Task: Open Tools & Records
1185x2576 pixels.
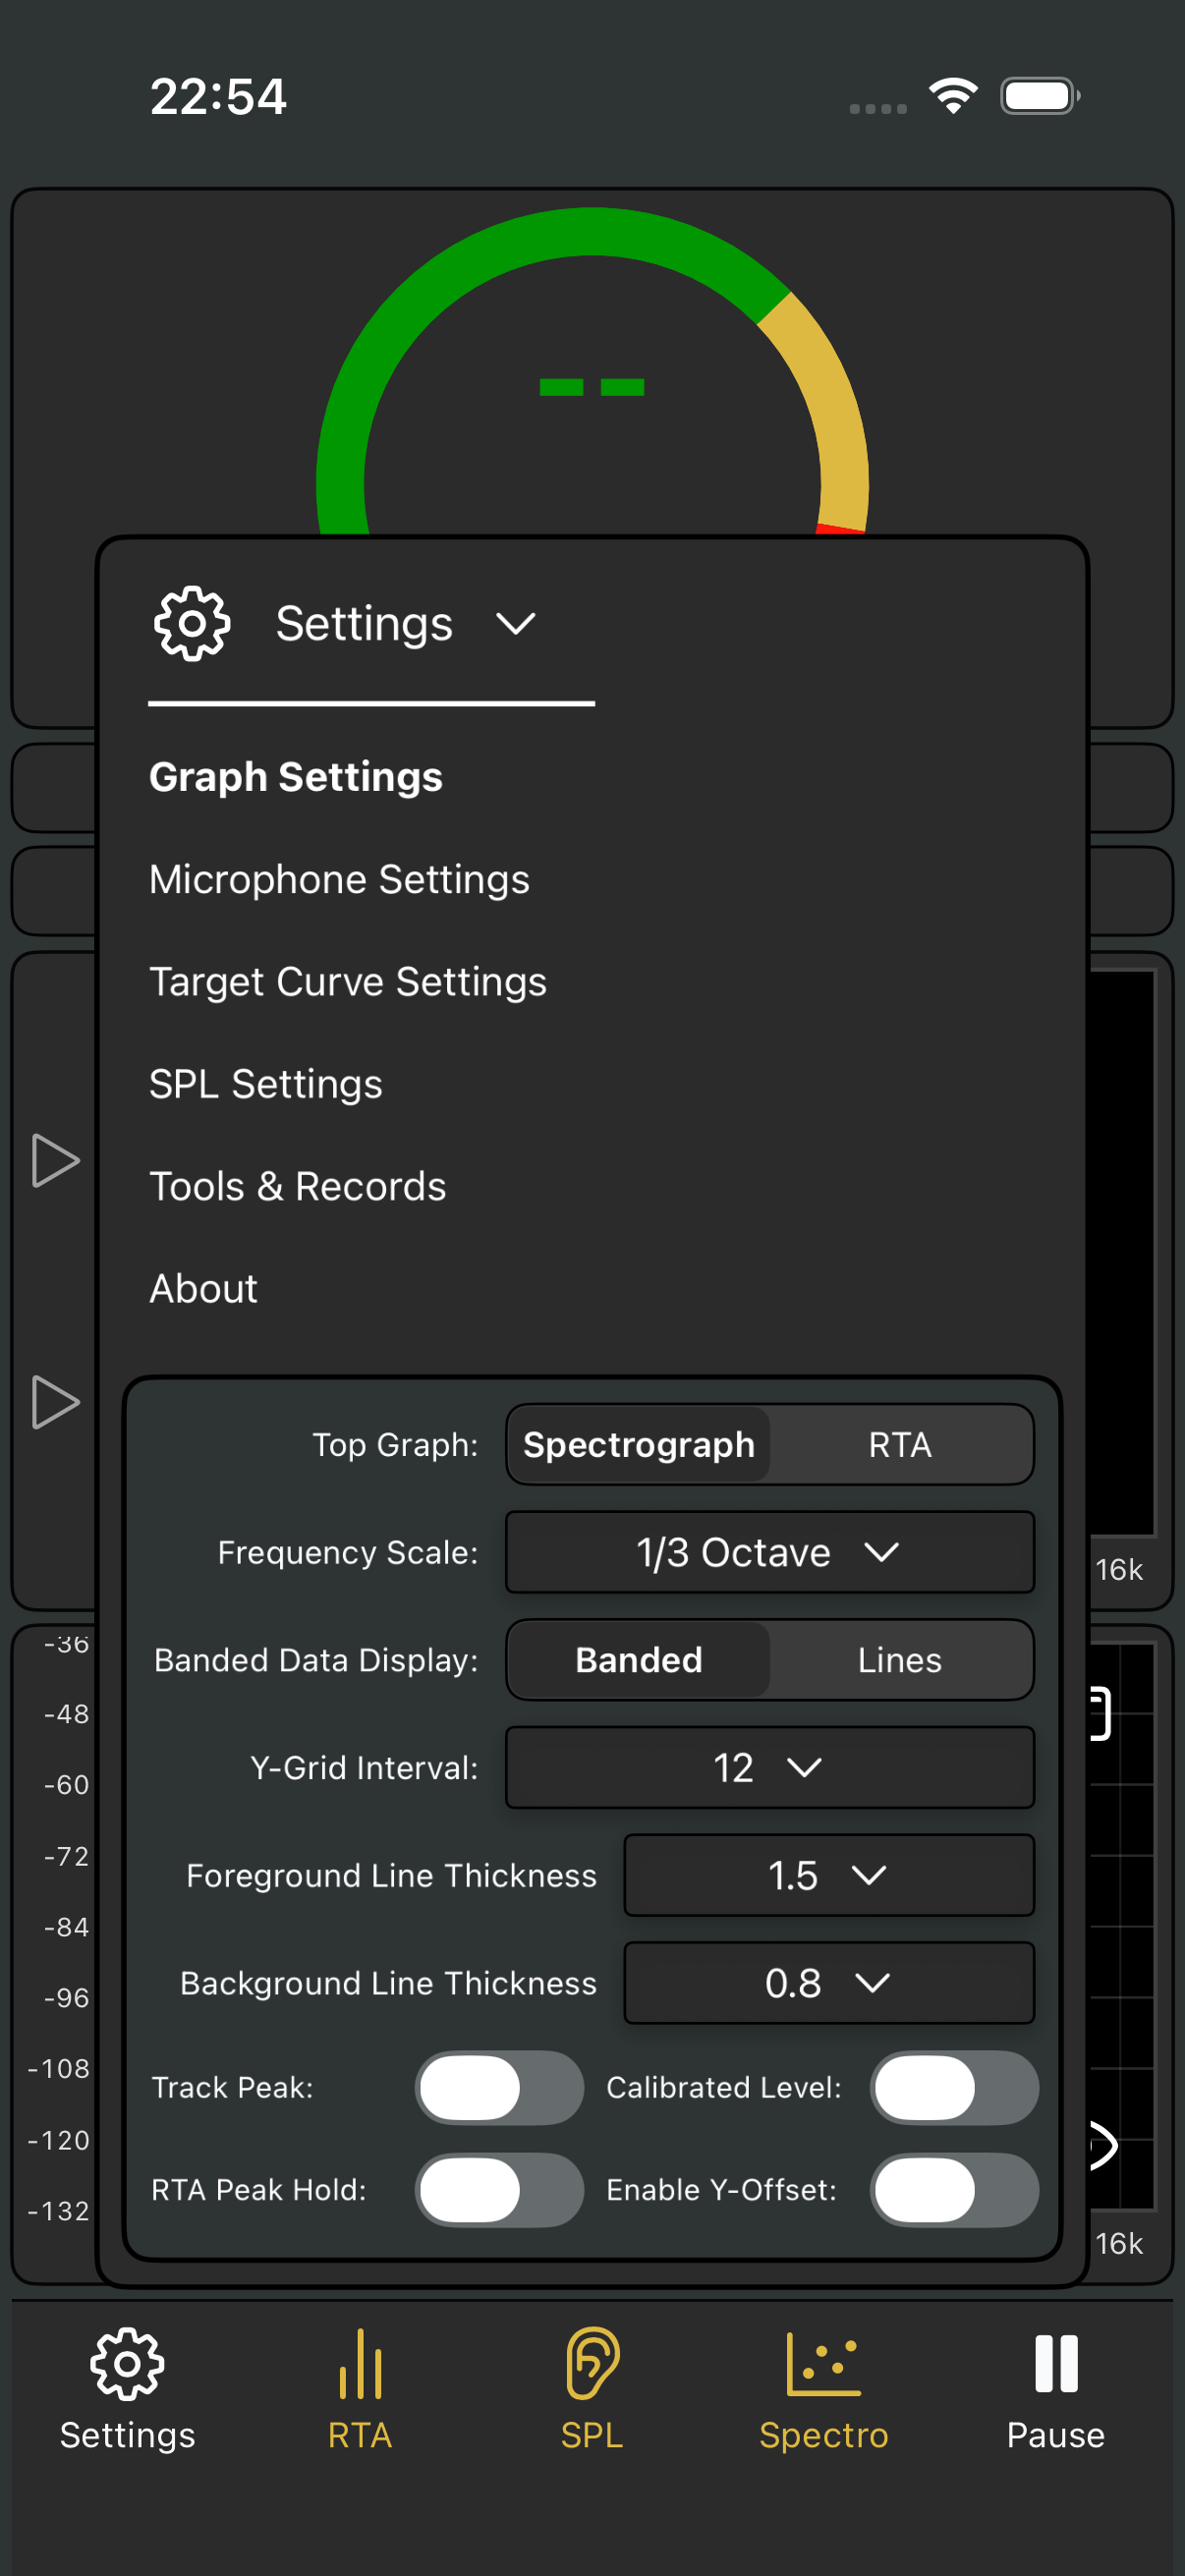Action: coord(298,1187)
